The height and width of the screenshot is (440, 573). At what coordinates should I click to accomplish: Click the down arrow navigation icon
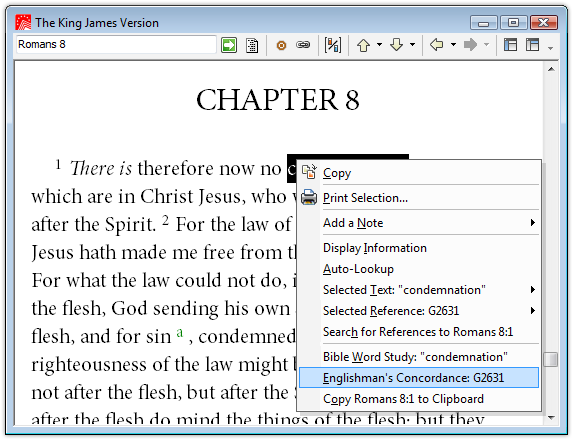(396, 45)
